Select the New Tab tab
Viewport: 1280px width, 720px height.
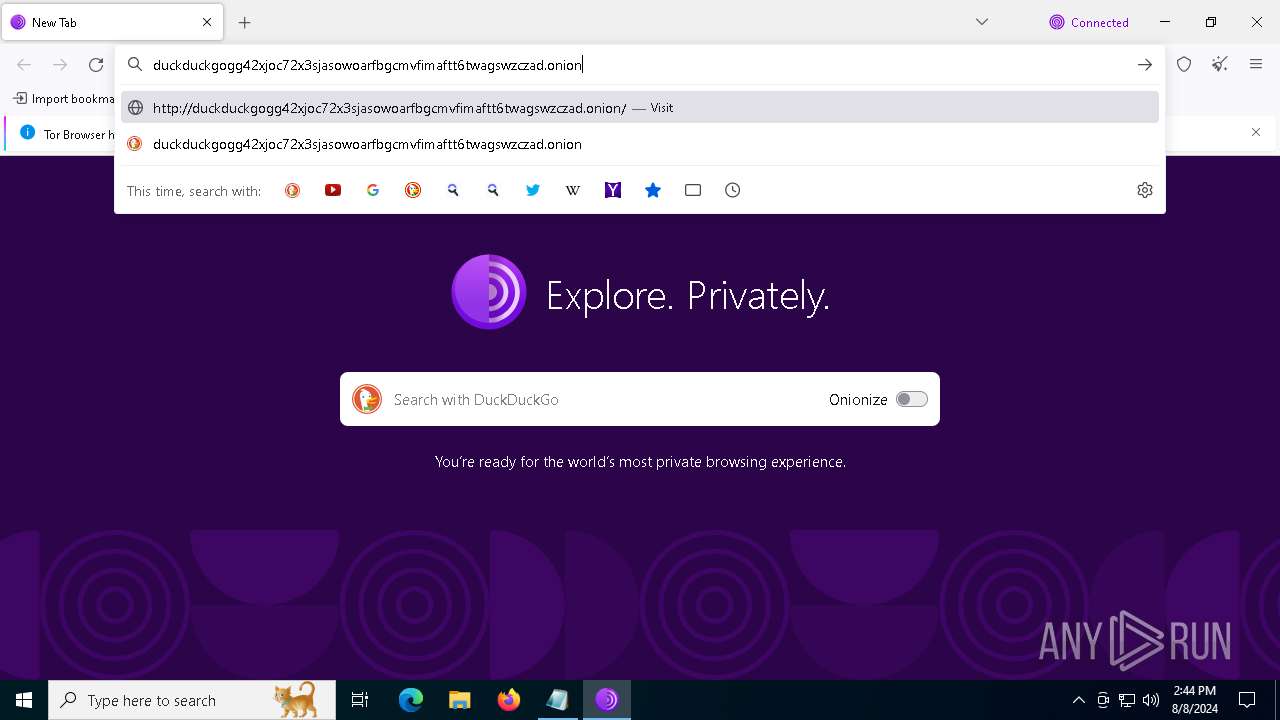coord(112,22)
